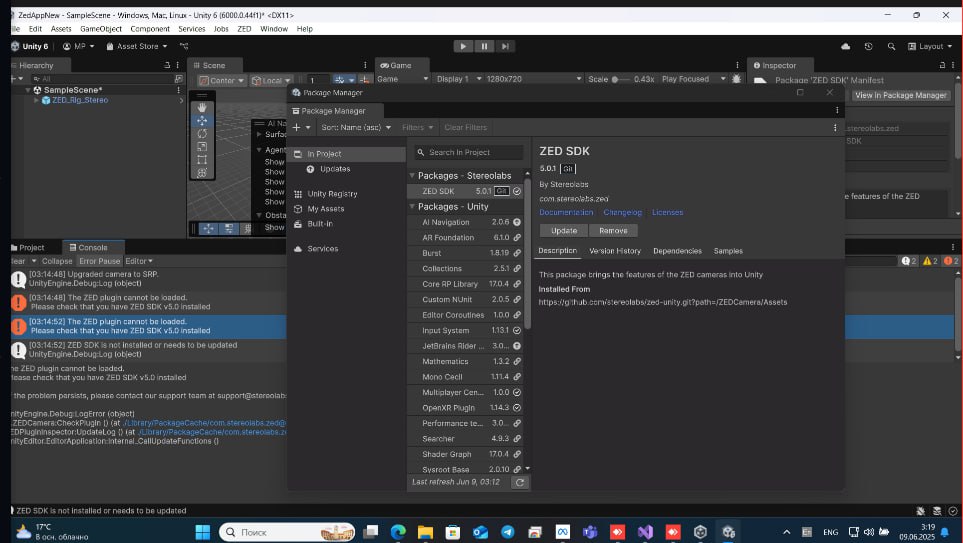Select the Rect tool in Scene toolbar
Image resolution: width=963 pixels, height=543 pixels.
tap(202, 160)
